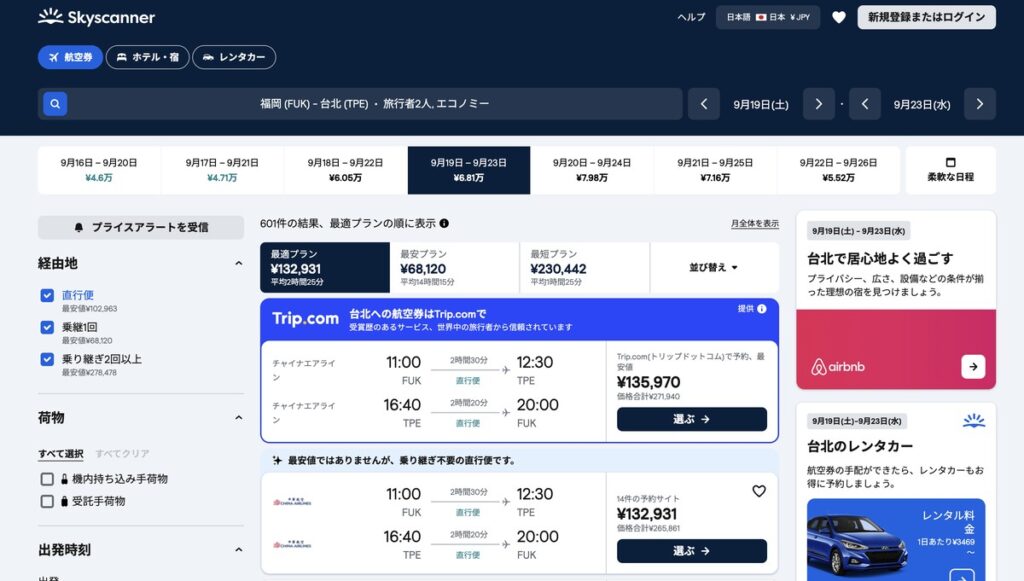
Task: Collapse the 出発時刻 filter section
Action: click(238, 550)
